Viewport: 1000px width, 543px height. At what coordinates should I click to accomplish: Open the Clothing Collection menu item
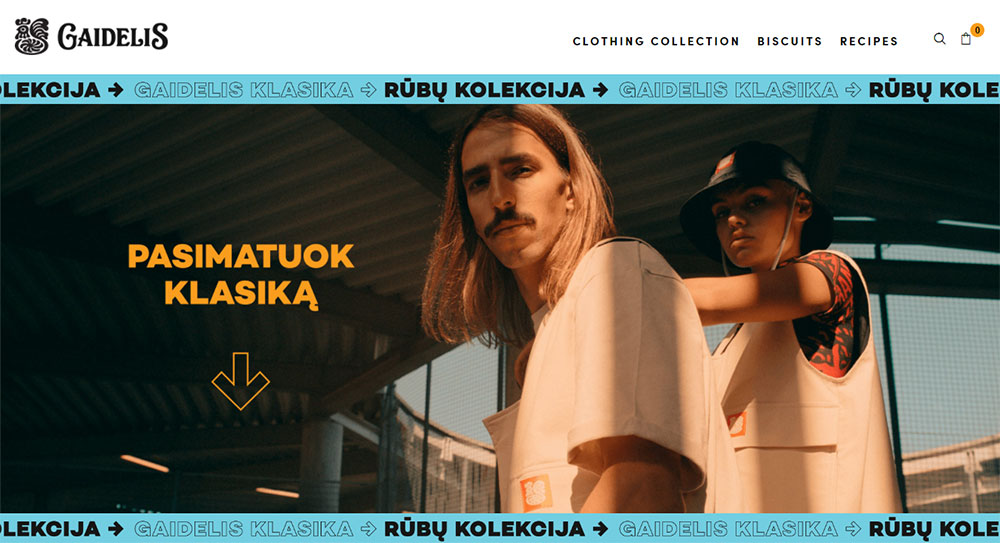(656, 41)
